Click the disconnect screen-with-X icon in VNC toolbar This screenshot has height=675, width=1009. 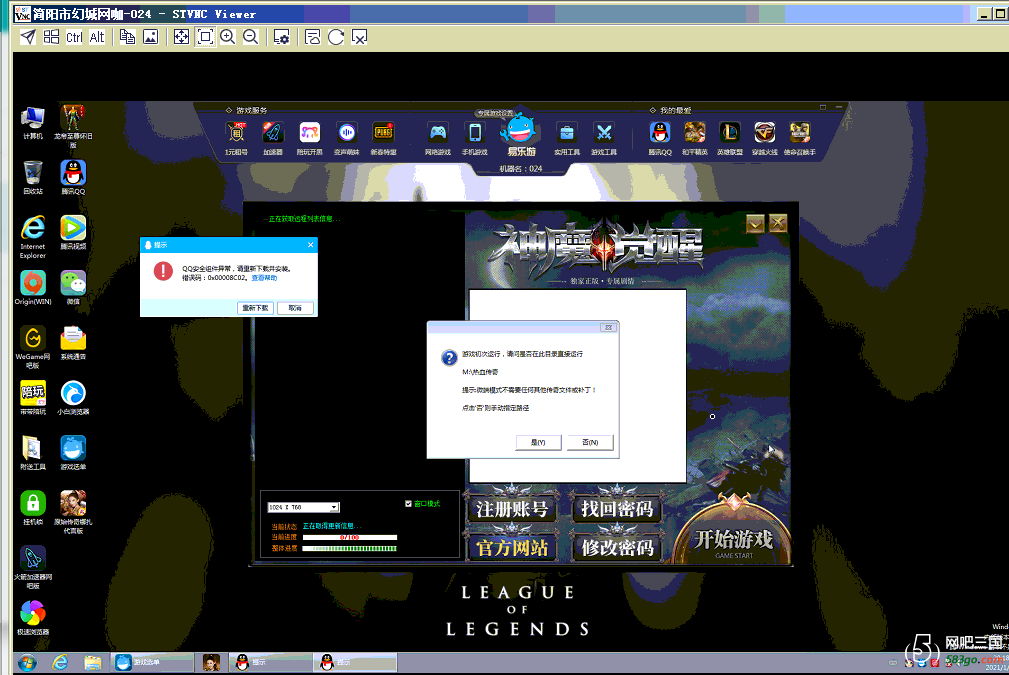click(x=359, y=37)
